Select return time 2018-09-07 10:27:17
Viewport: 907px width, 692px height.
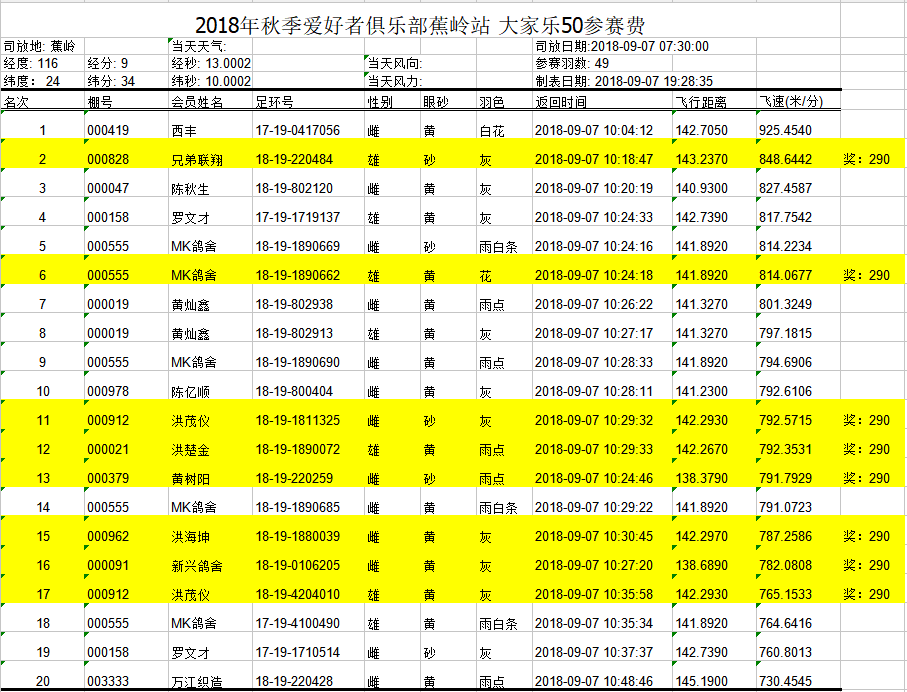593,333
